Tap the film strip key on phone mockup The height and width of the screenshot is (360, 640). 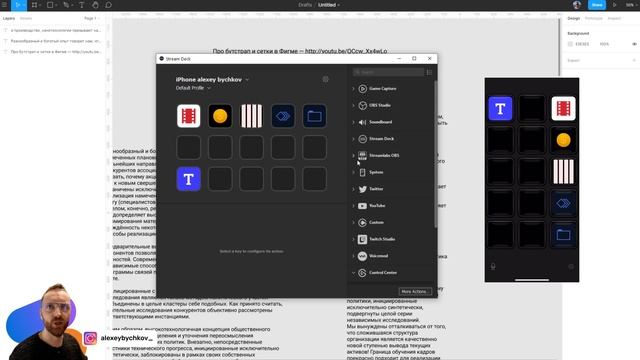[563, 109]
